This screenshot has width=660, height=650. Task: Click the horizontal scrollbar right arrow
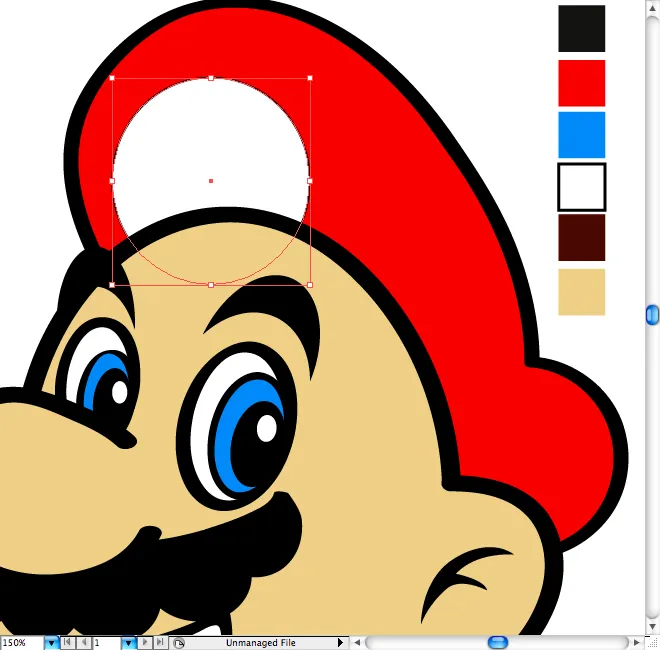click(x=636, y=642)
